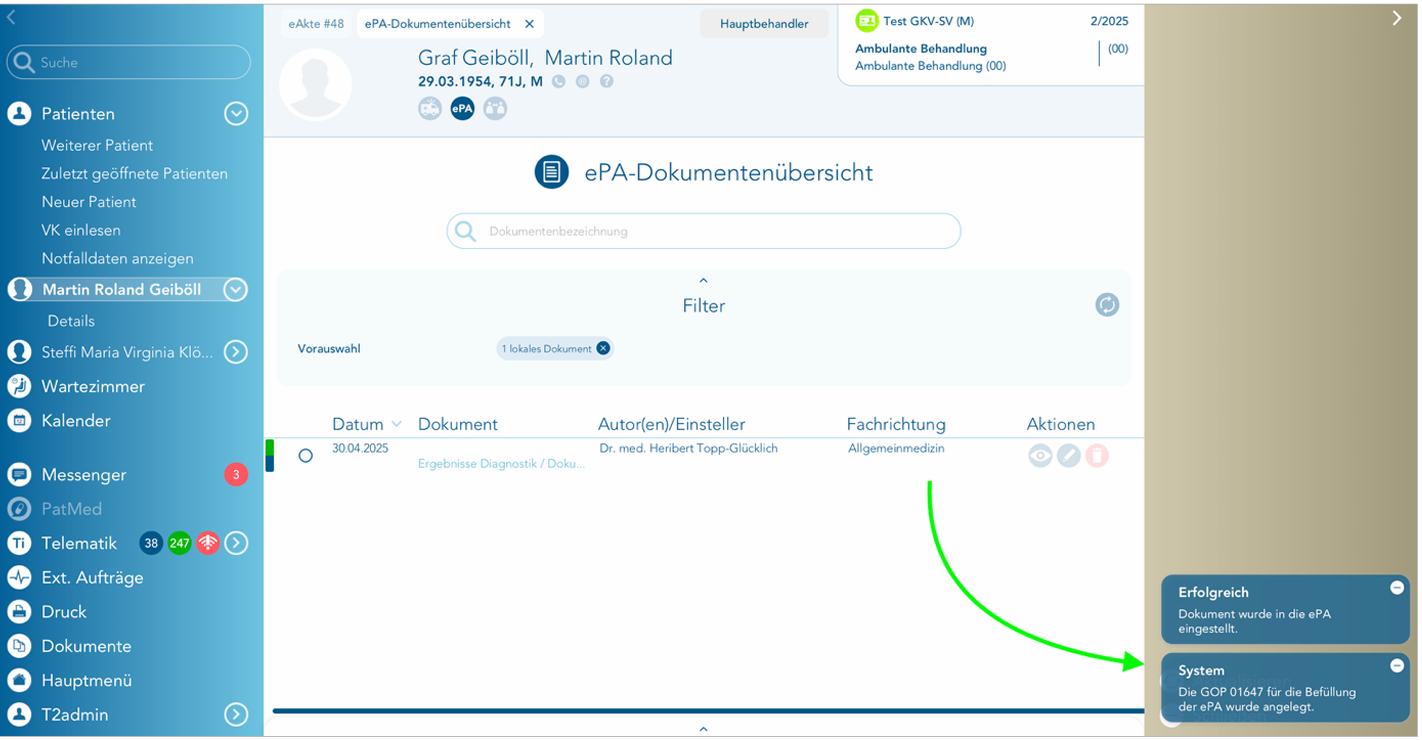1422x740 pixels.
Task: Open the 'Ergebnisse Diagnostik' document link
Action: pos(501,464)
